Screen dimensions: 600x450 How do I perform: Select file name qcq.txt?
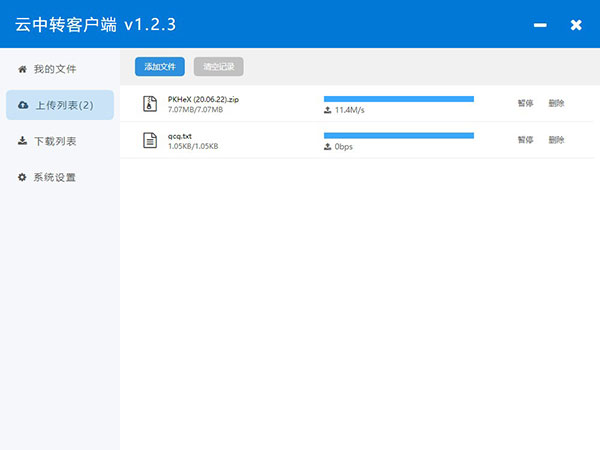[179, 136]
